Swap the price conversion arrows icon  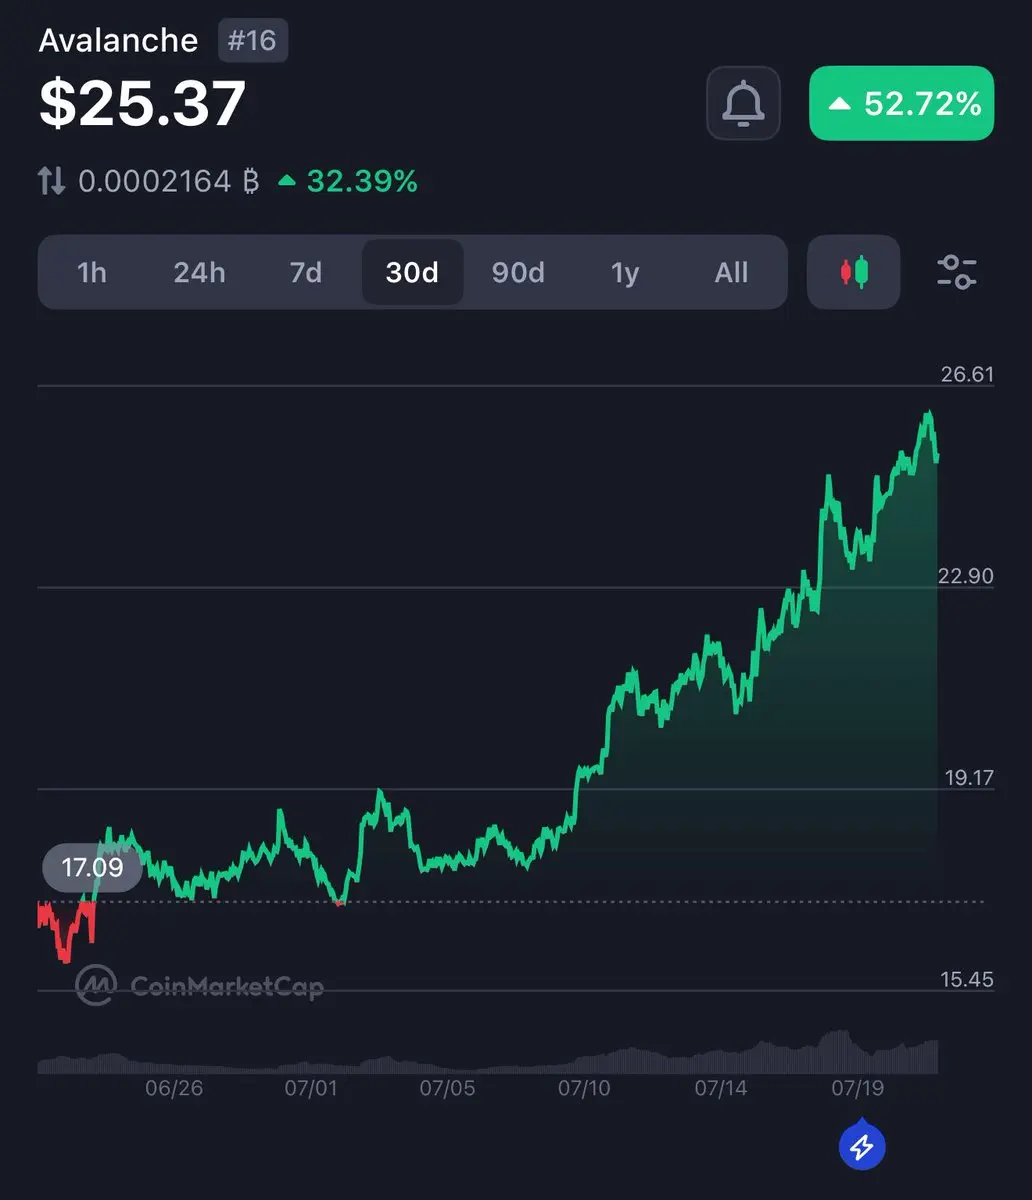(x=52, y=181)
